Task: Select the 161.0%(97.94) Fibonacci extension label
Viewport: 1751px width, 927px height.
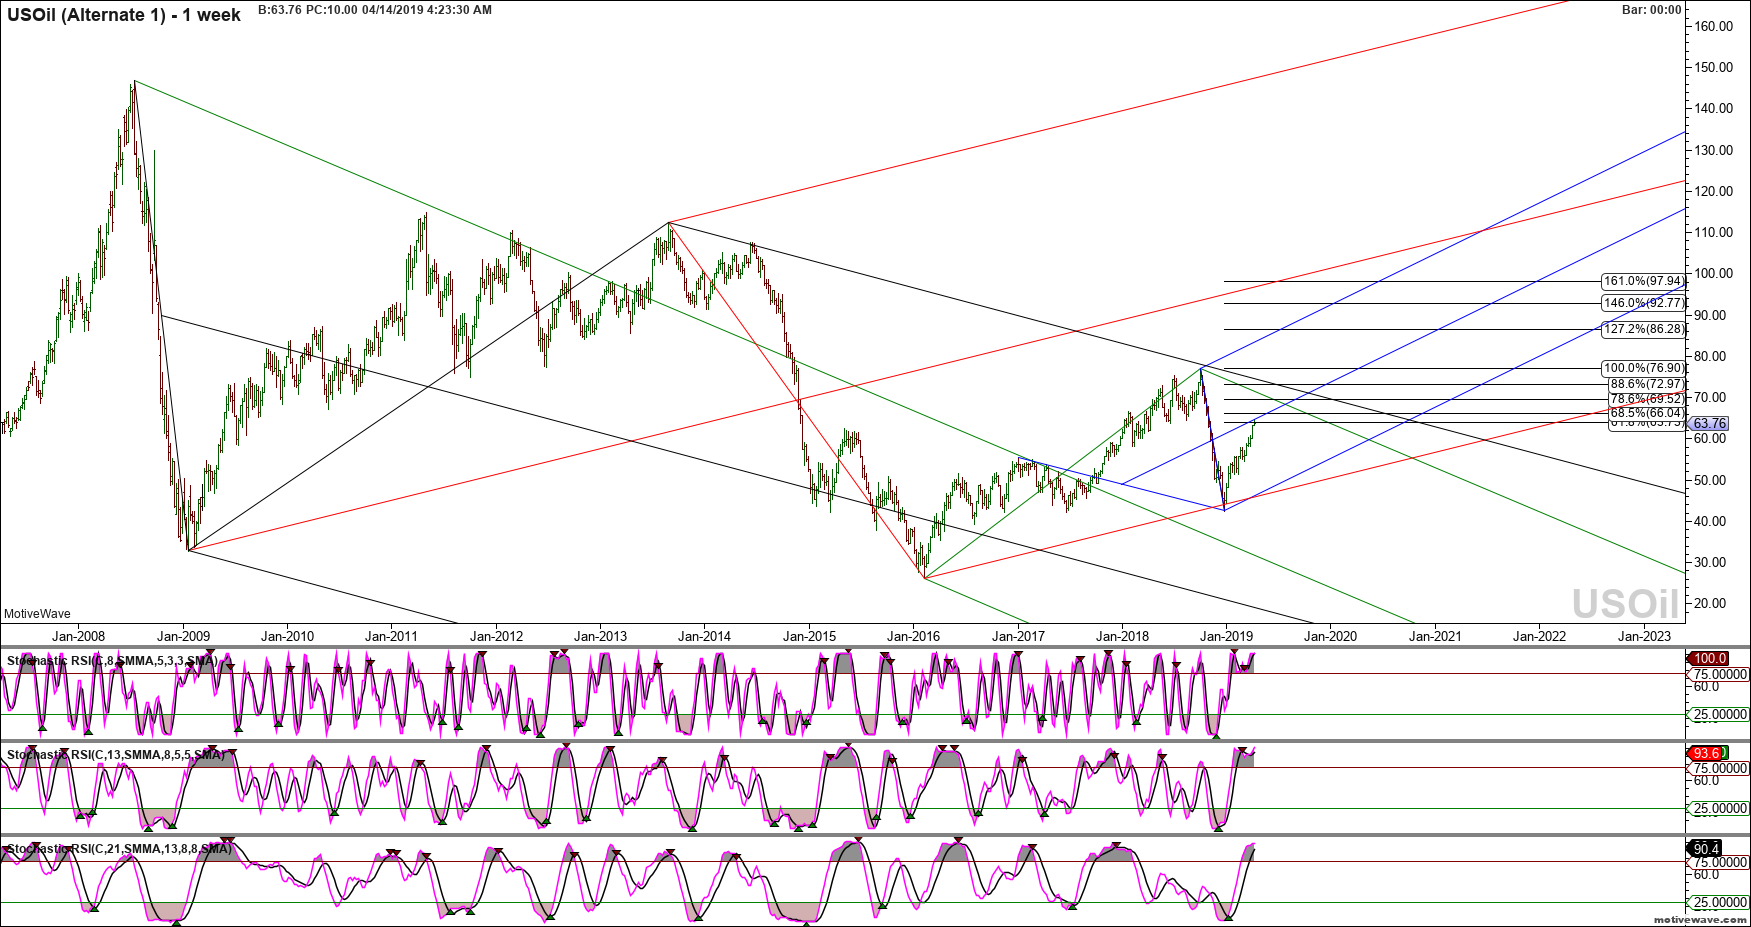Action: [1643, 282]
